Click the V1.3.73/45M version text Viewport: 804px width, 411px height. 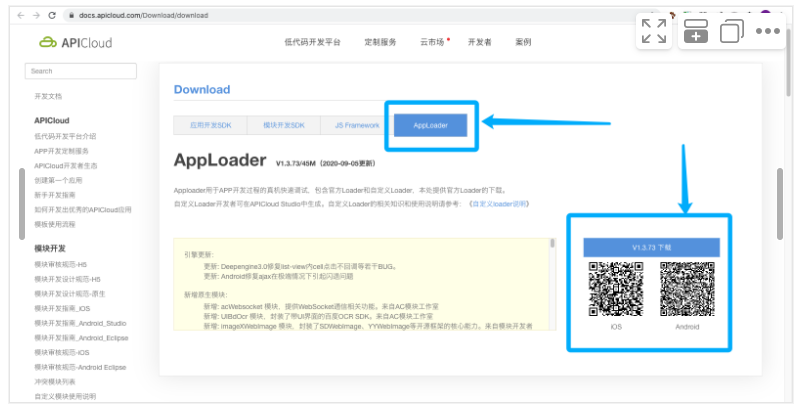tap(326, 163)
